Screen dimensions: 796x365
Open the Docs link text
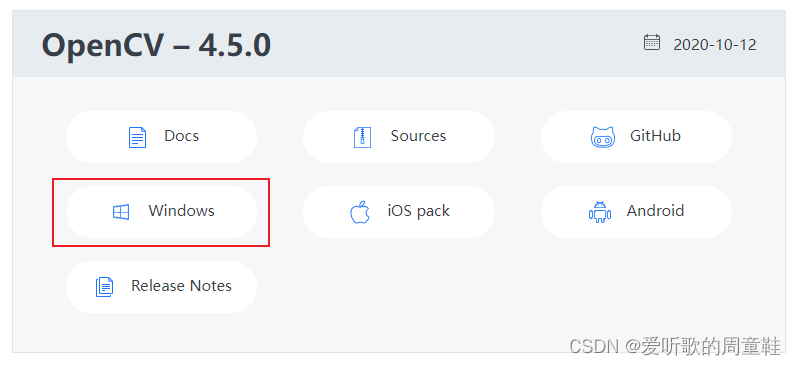pos(181,136)
